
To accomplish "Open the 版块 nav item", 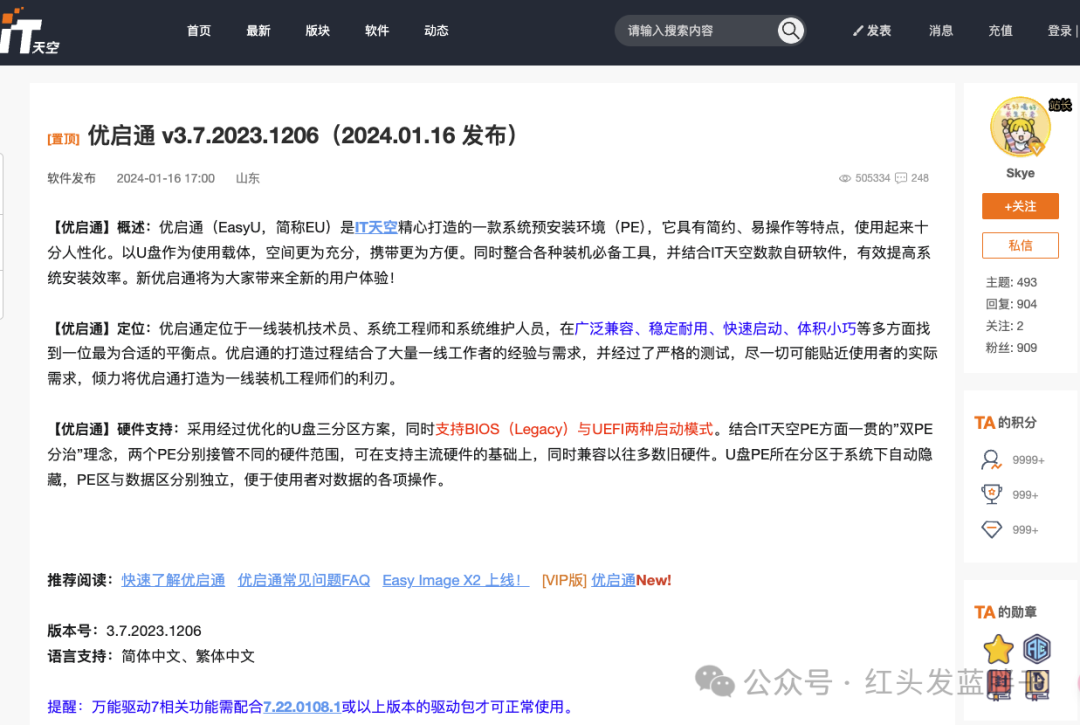I will click(x=318, y=31).
